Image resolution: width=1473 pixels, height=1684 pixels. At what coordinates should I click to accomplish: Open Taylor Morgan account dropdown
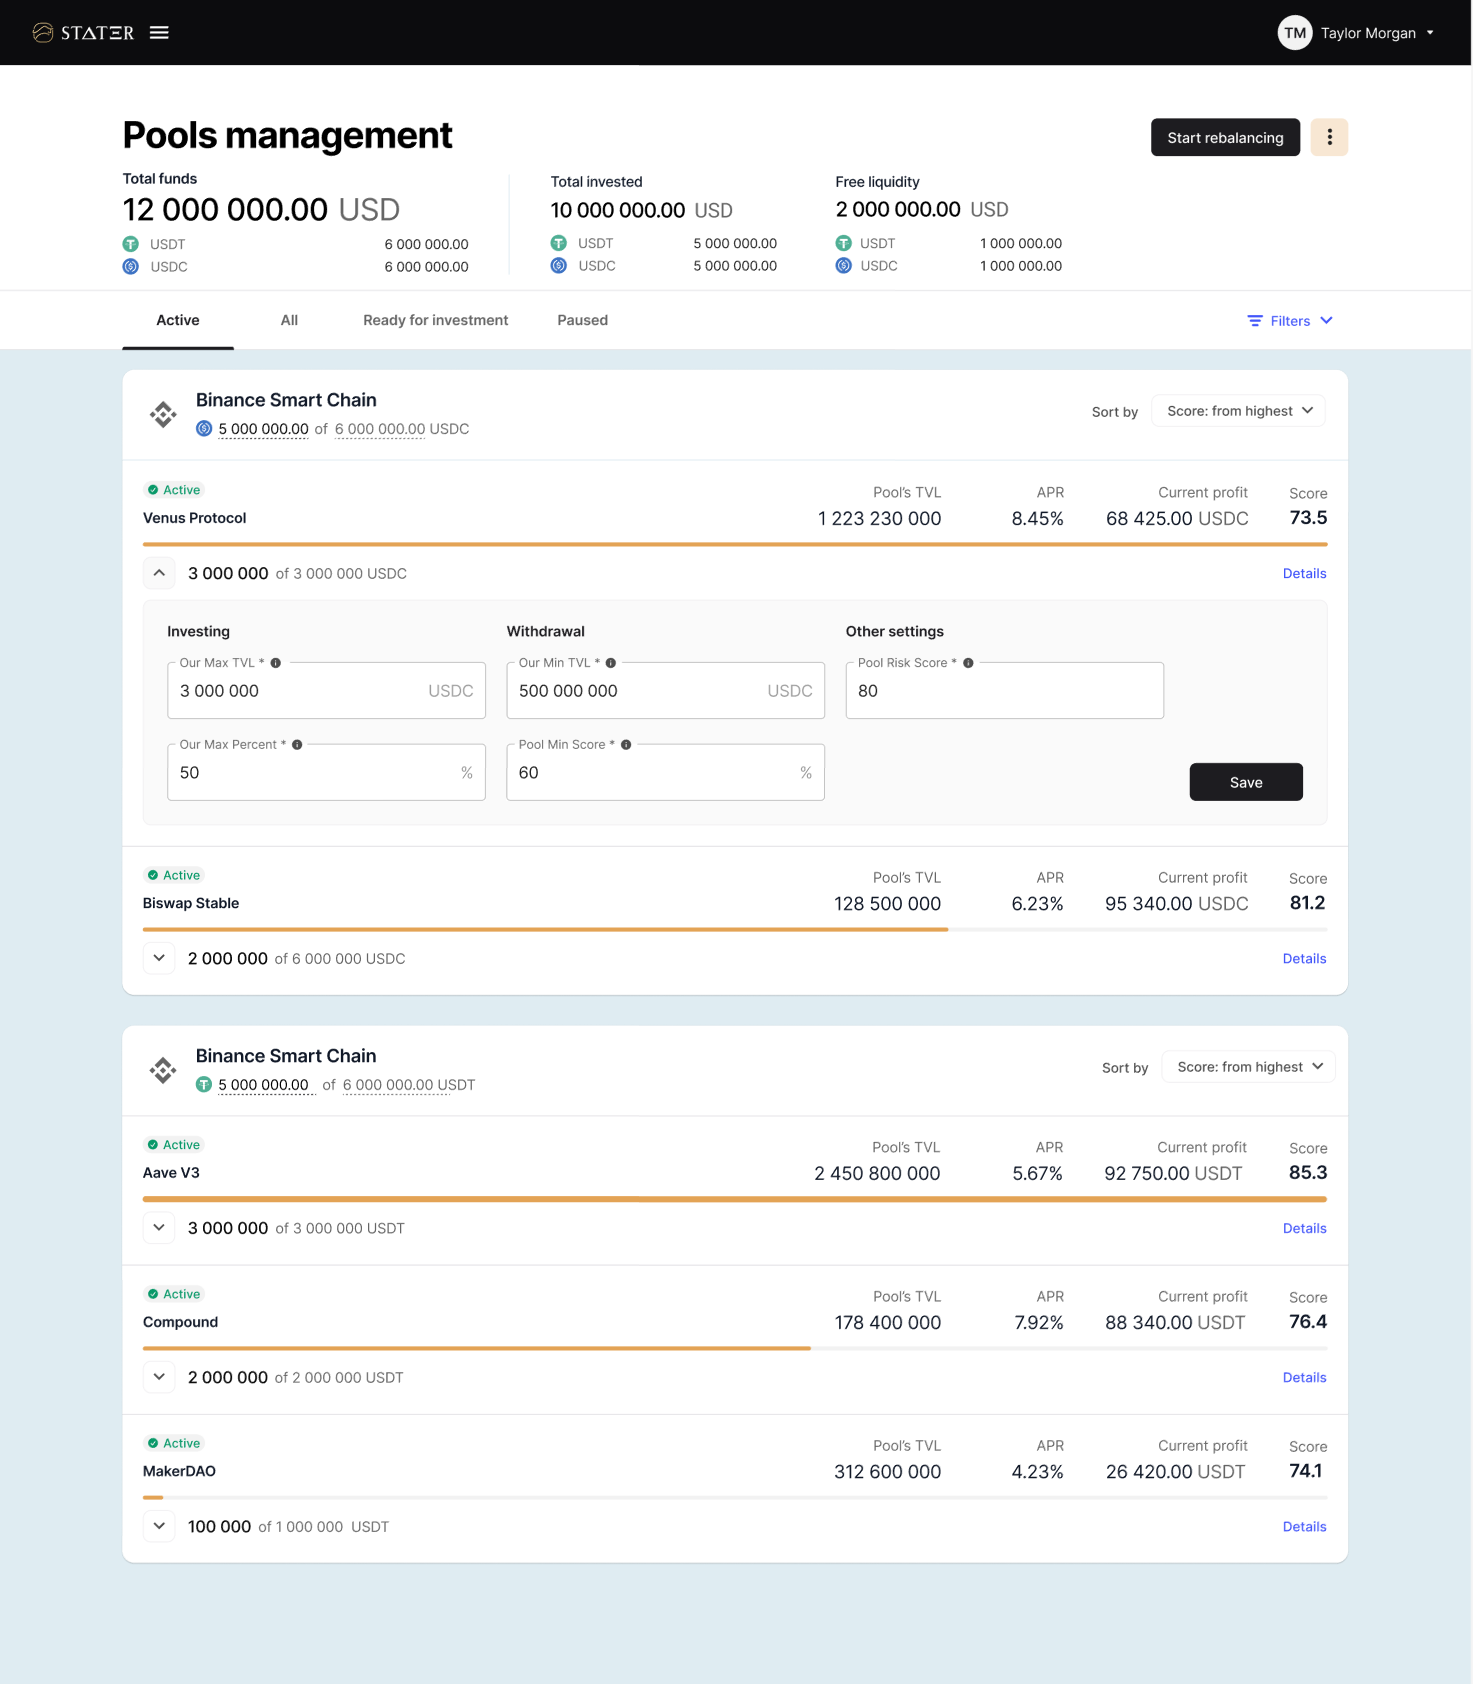point(1430,33)
